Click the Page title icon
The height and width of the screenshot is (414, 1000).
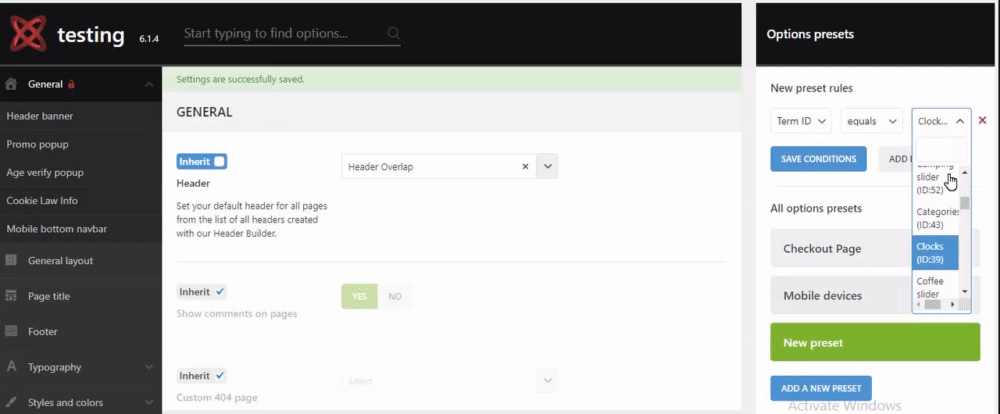pyautogui.click(x=11, y=296)
